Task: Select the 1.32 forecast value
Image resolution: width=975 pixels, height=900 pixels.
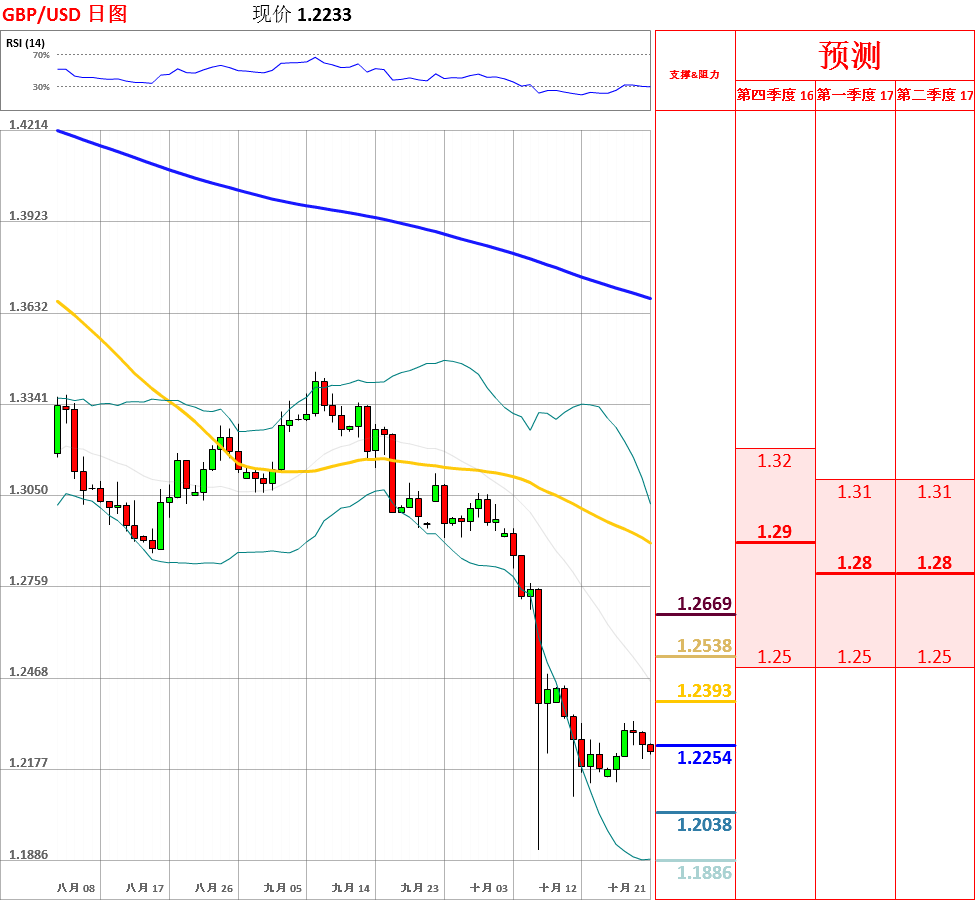Action: pyautogui.click(x=774, y=461)
